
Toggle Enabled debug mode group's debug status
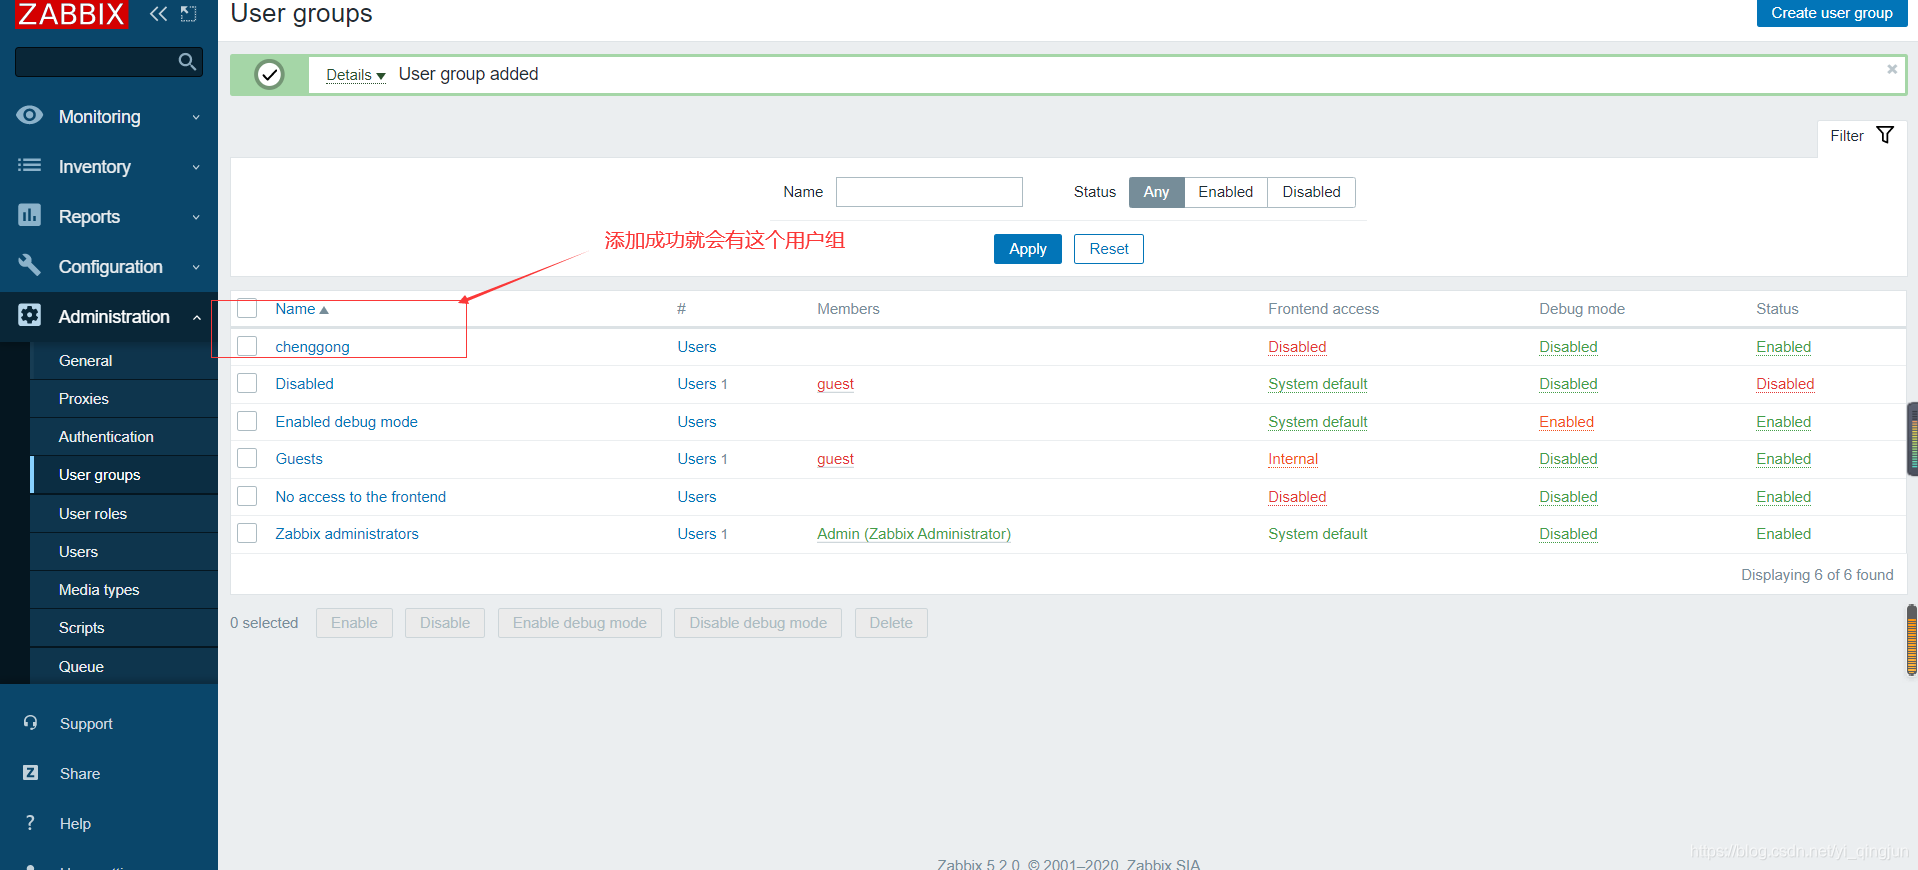(x=1566, y=422)
